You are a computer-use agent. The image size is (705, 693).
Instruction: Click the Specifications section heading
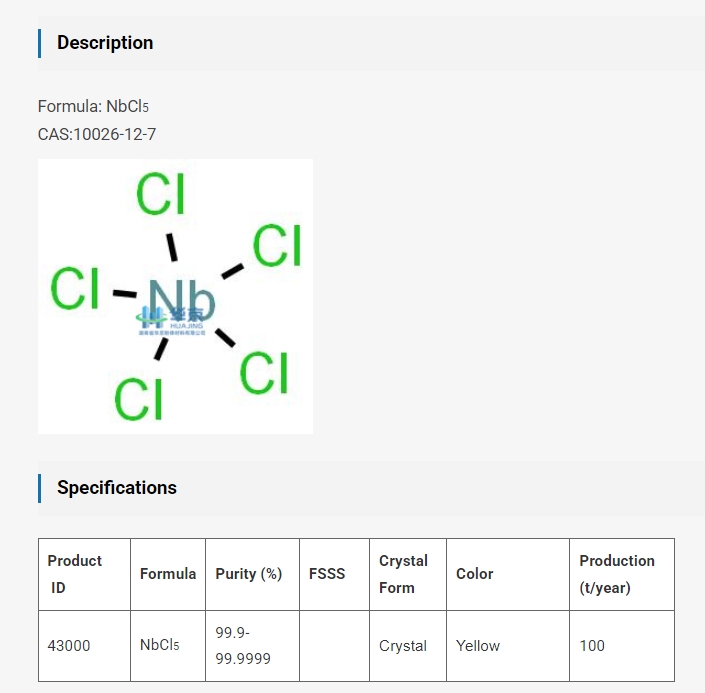click(x=117, y=487)
